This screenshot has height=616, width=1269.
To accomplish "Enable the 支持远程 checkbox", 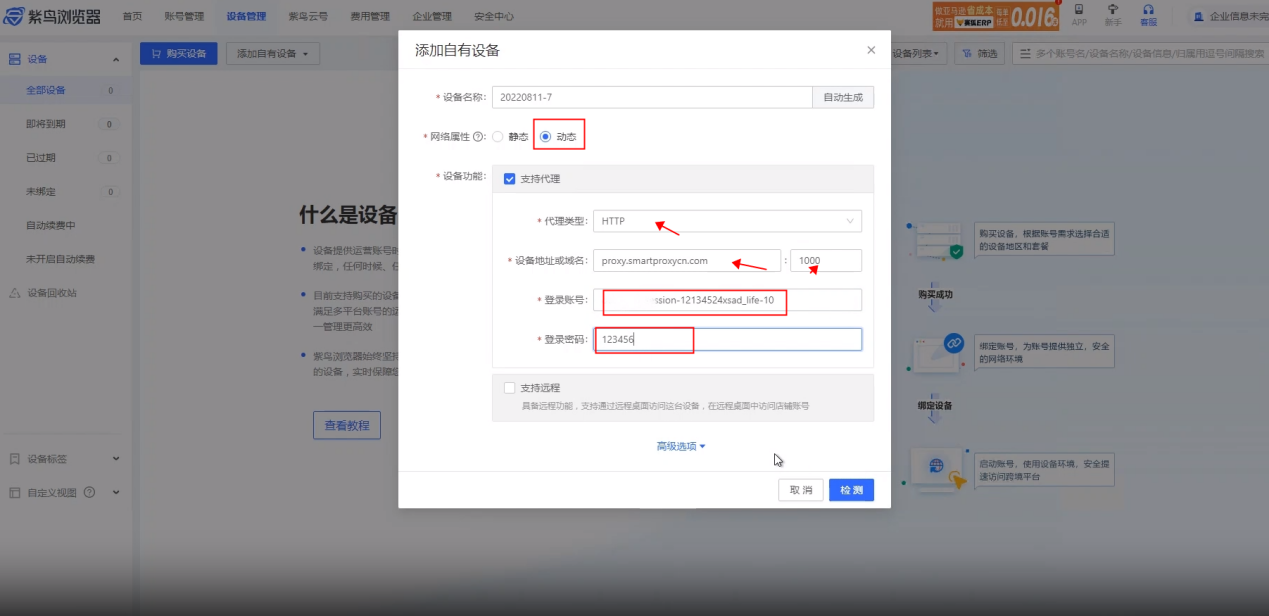I will tap(510, 388).
